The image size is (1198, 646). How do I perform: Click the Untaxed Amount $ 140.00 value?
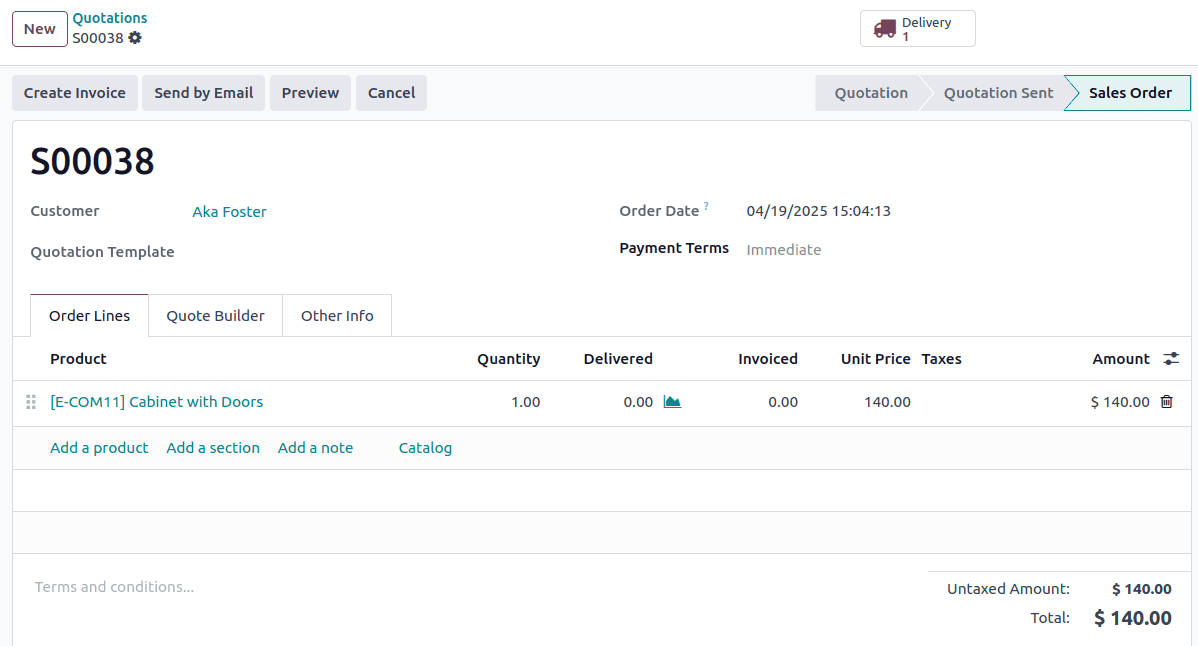click(x=1141, y=589)
